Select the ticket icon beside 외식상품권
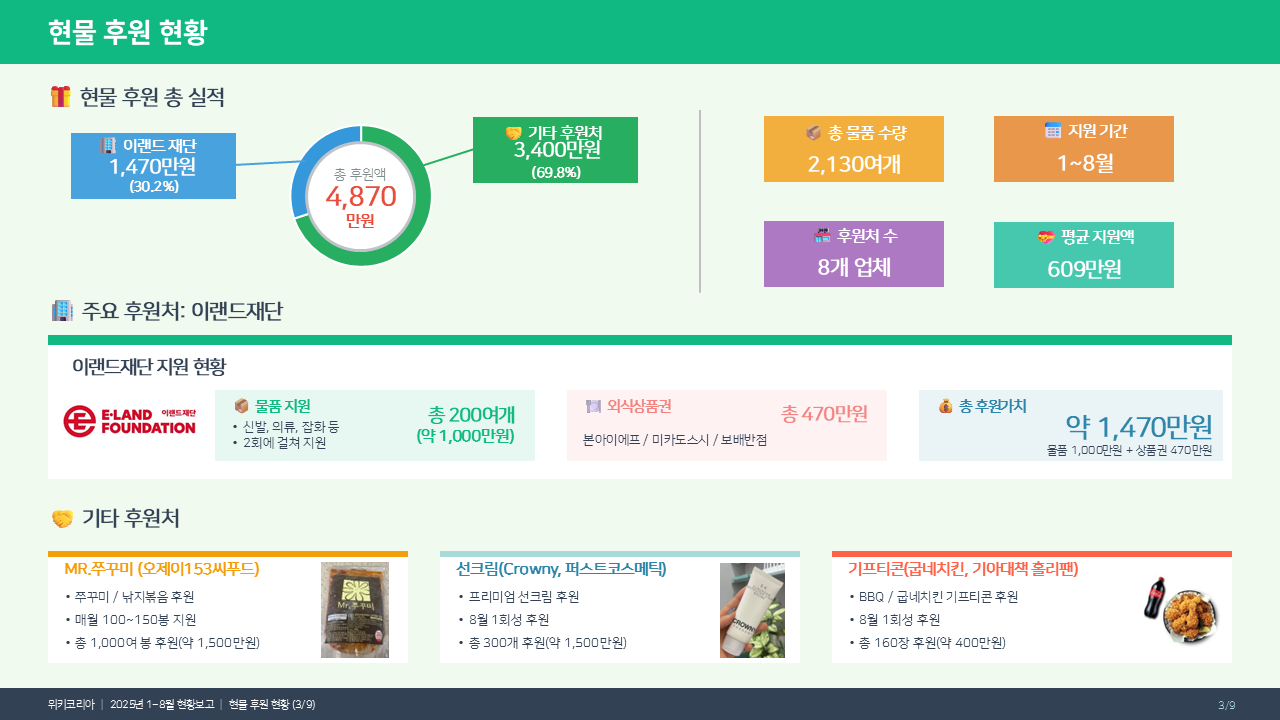Image resolution: width=1280 pixels, height=720 pixels. (593, 406)
